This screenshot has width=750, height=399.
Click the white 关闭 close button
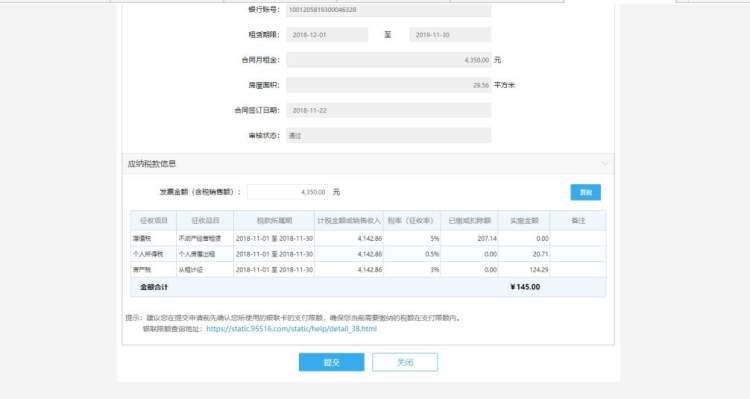(405, 362)
